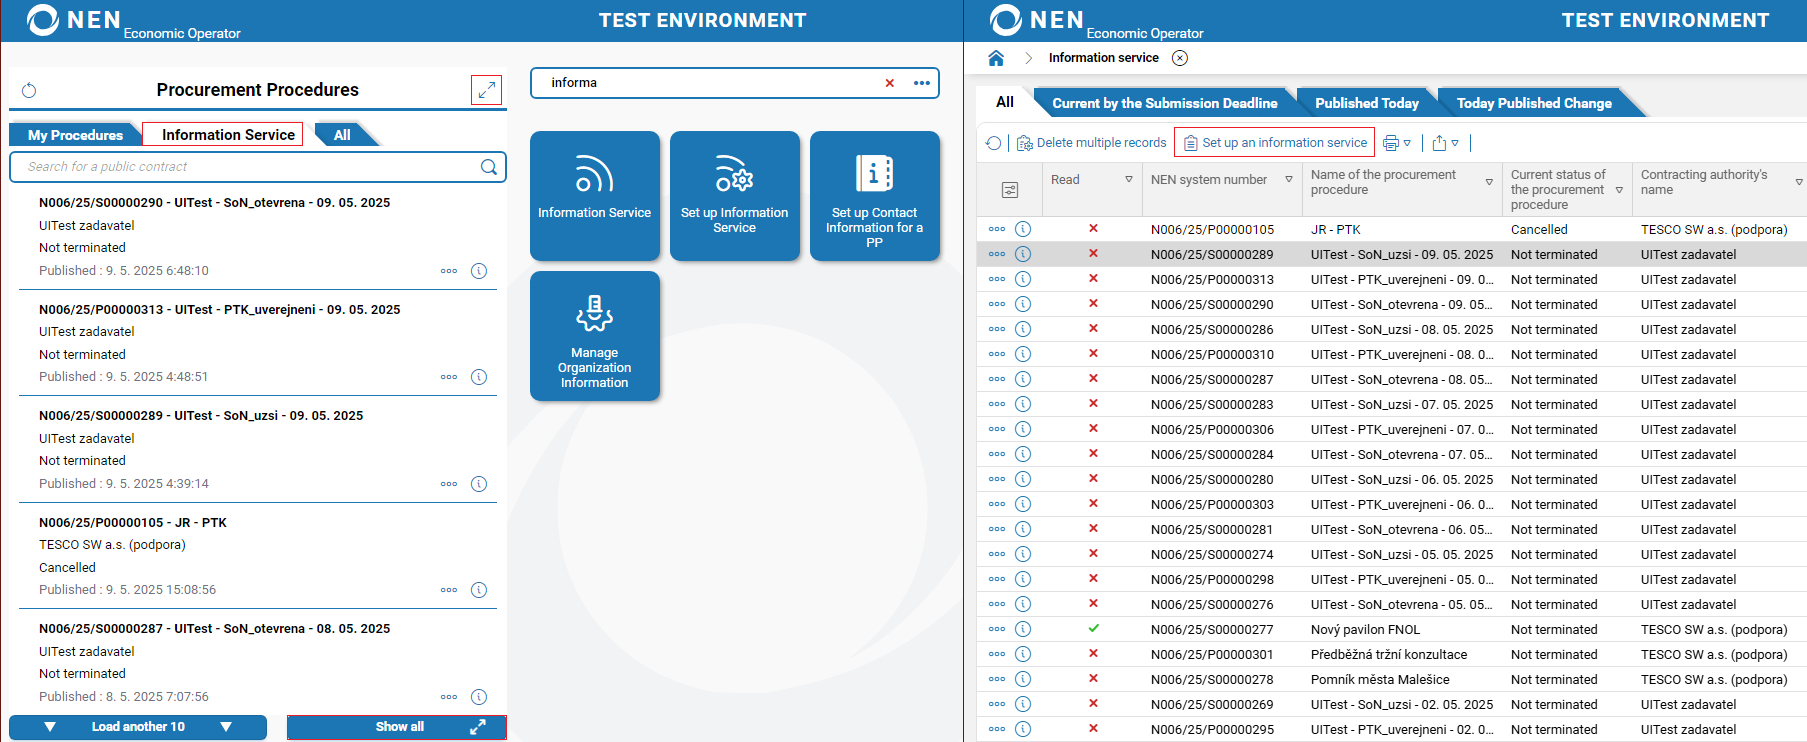Screen dimensions: 1807x742
Task: Open Manage Organization Information tile
Action: click(594, 336)
